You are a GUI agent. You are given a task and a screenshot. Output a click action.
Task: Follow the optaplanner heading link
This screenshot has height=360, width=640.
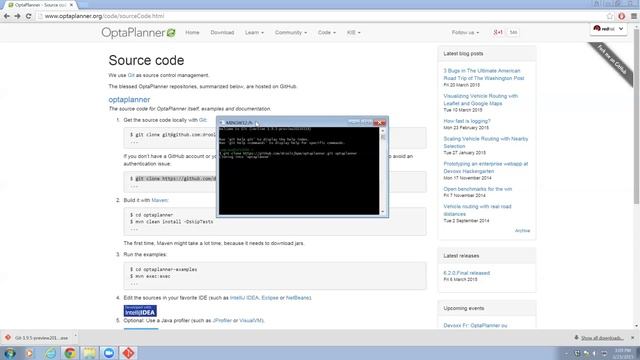(129, 100)
